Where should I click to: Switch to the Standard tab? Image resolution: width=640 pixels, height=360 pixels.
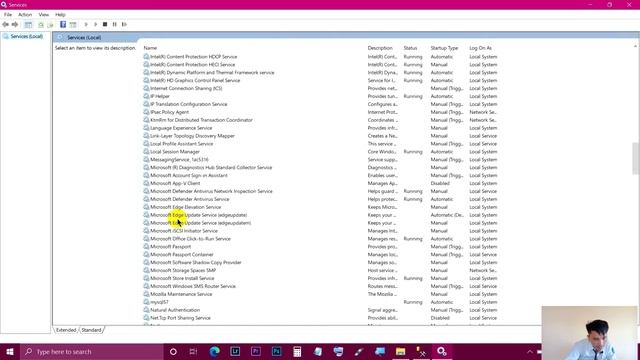coord(91,330)
